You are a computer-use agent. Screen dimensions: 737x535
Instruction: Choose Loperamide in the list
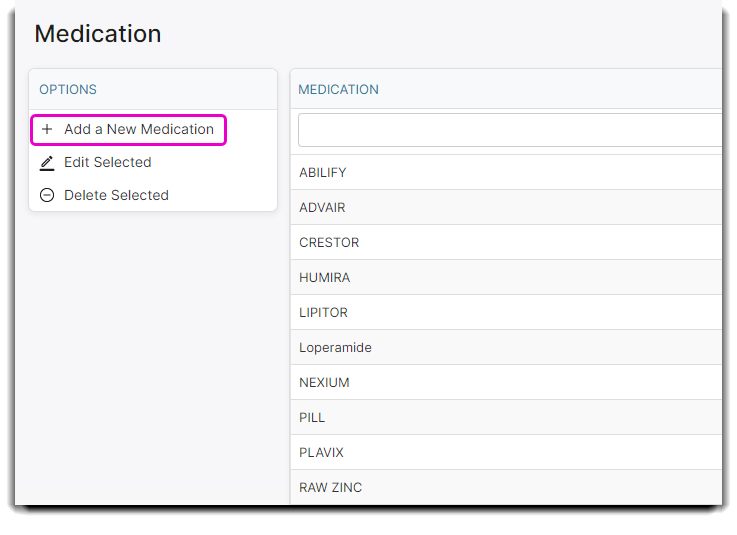[x=335, y=348]
